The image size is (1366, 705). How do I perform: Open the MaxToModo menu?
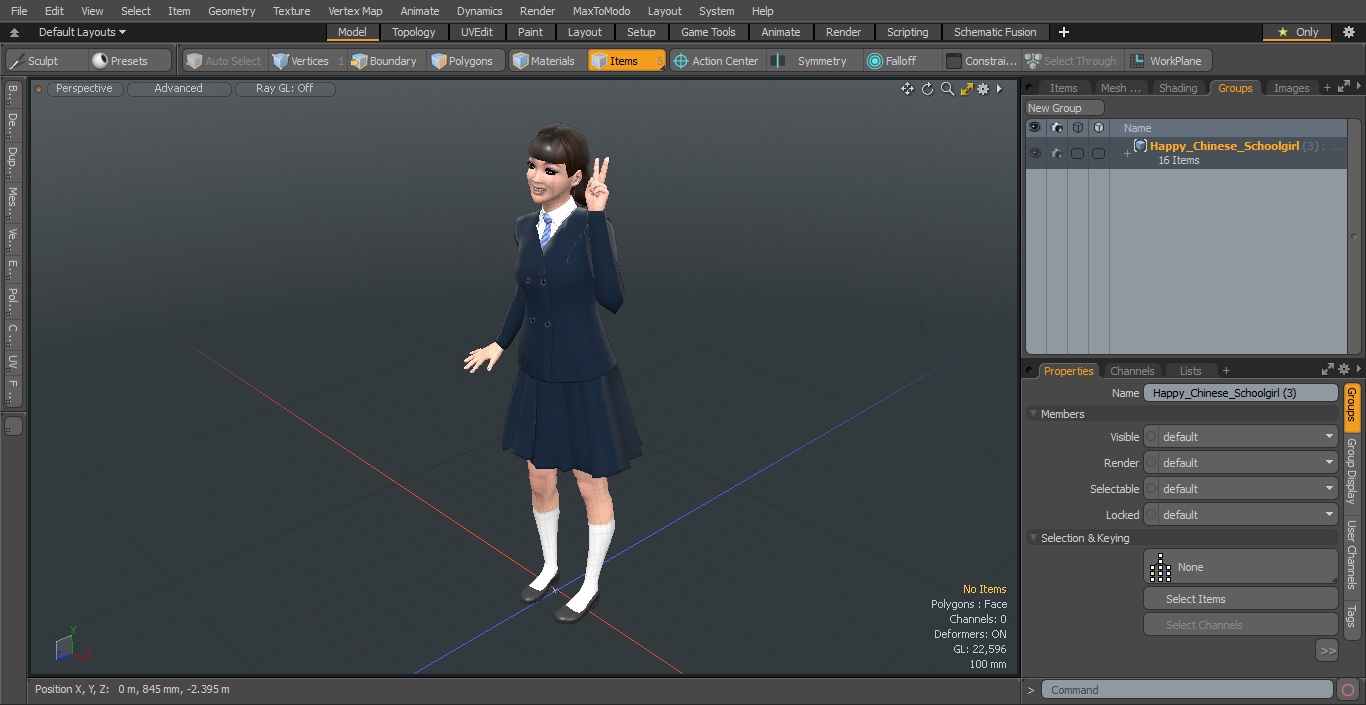601,11
